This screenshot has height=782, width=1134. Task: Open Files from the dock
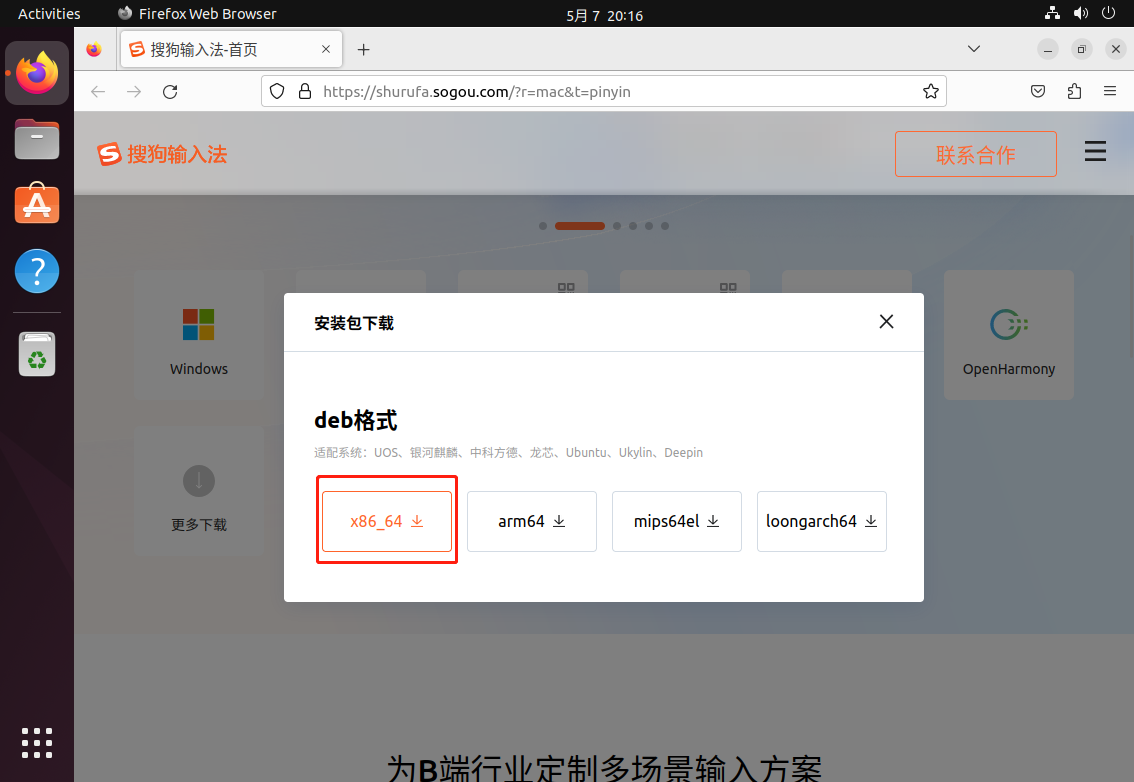pos(37,139)
